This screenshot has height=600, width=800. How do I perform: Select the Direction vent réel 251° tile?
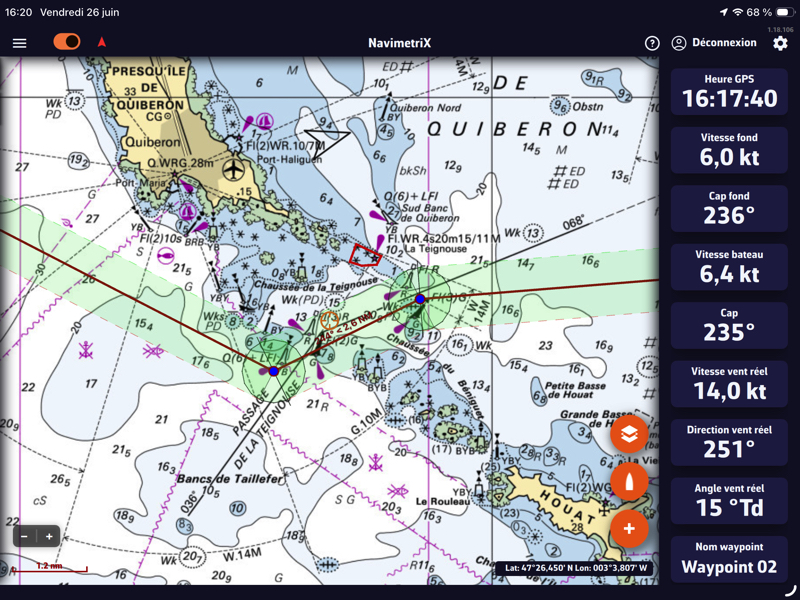(x=729, y=442)
